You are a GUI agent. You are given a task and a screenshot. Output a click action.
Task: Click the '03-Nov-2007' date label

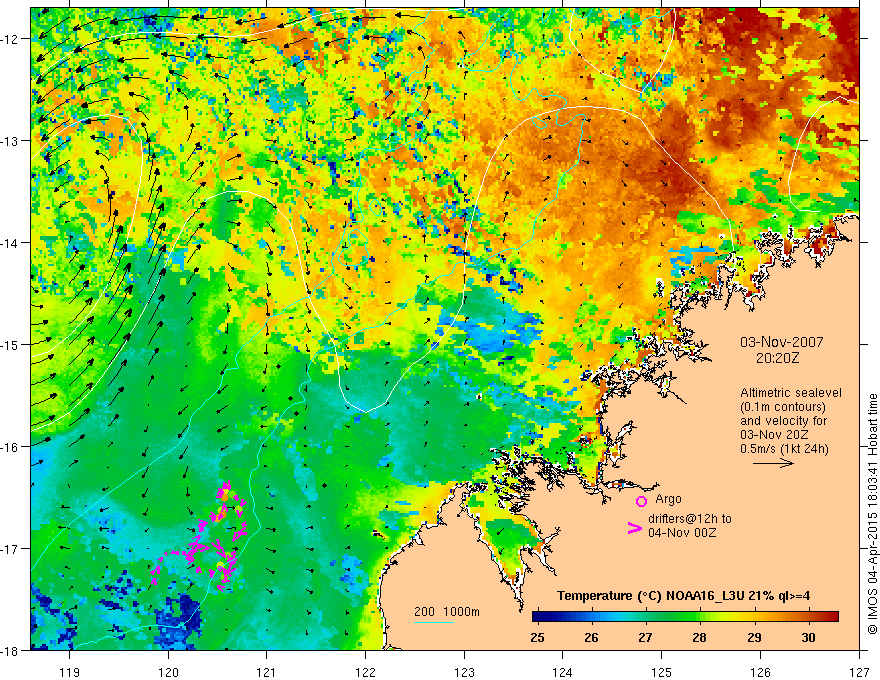(x=782, y=342)
